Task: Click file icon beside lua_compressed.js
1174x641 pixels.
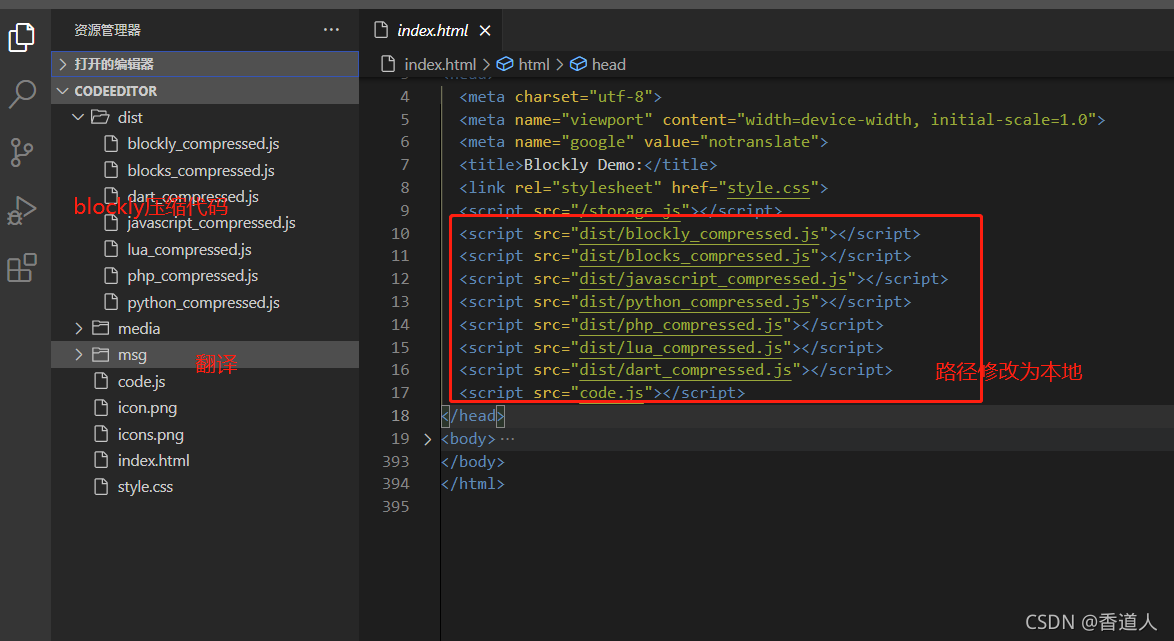Action: [x=111, y=249]
